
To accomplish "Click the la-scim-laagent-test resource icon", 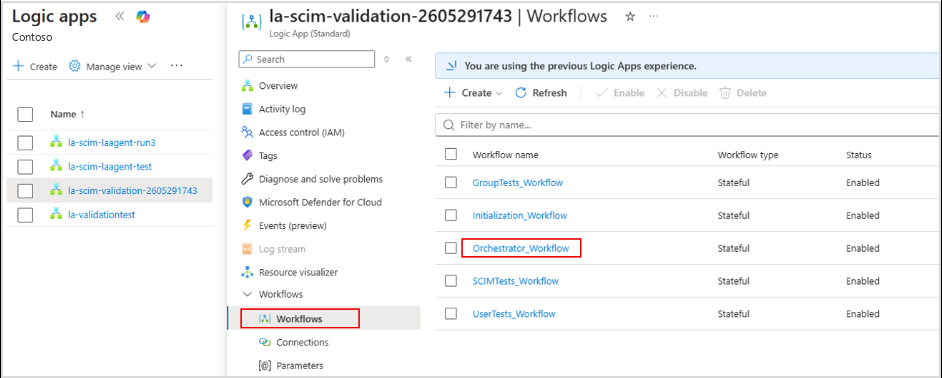I will coord(56,166).
